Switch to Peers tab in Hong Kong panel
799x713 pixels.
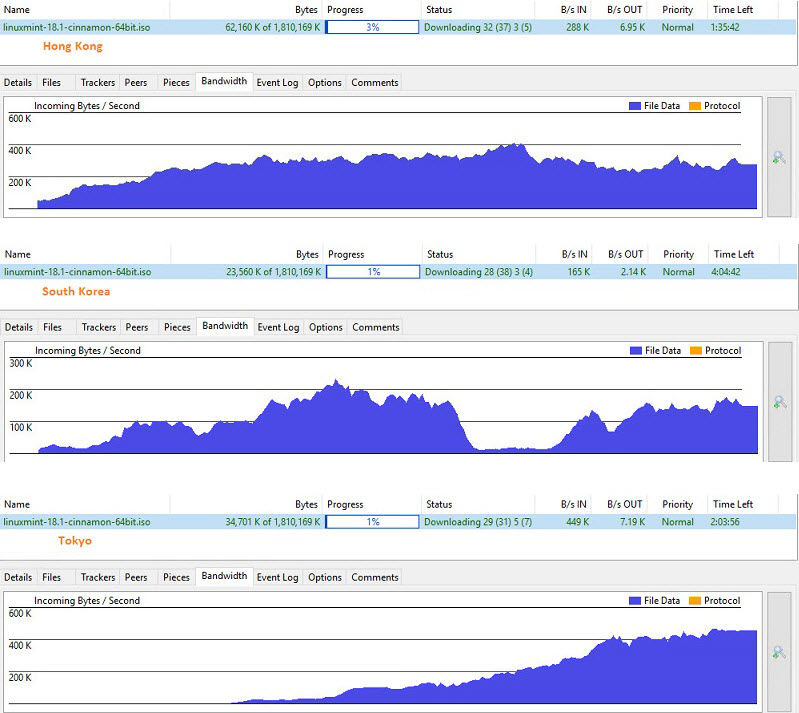coord(136,83)
